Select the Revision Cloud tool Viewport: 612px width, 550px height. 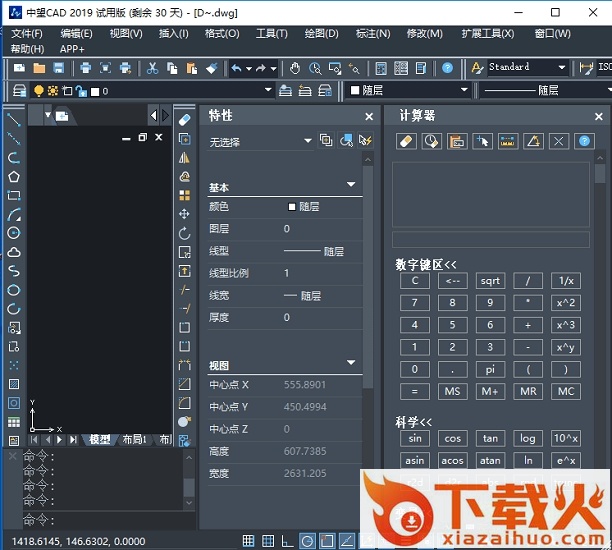14,252
